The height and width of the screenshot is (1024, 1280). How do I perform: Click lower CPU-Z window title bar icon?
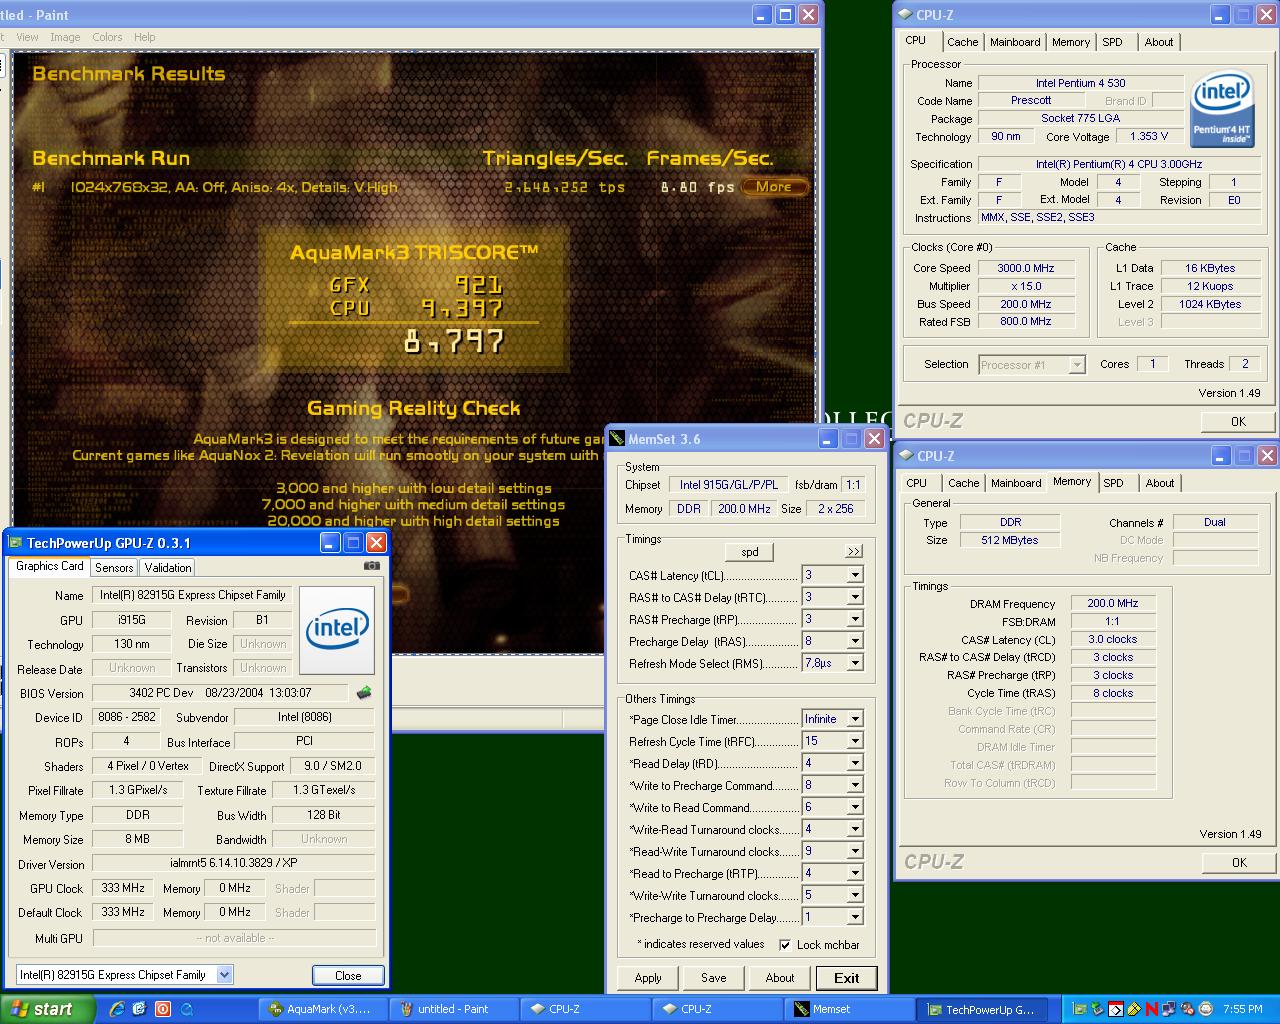tap(905, 456)
